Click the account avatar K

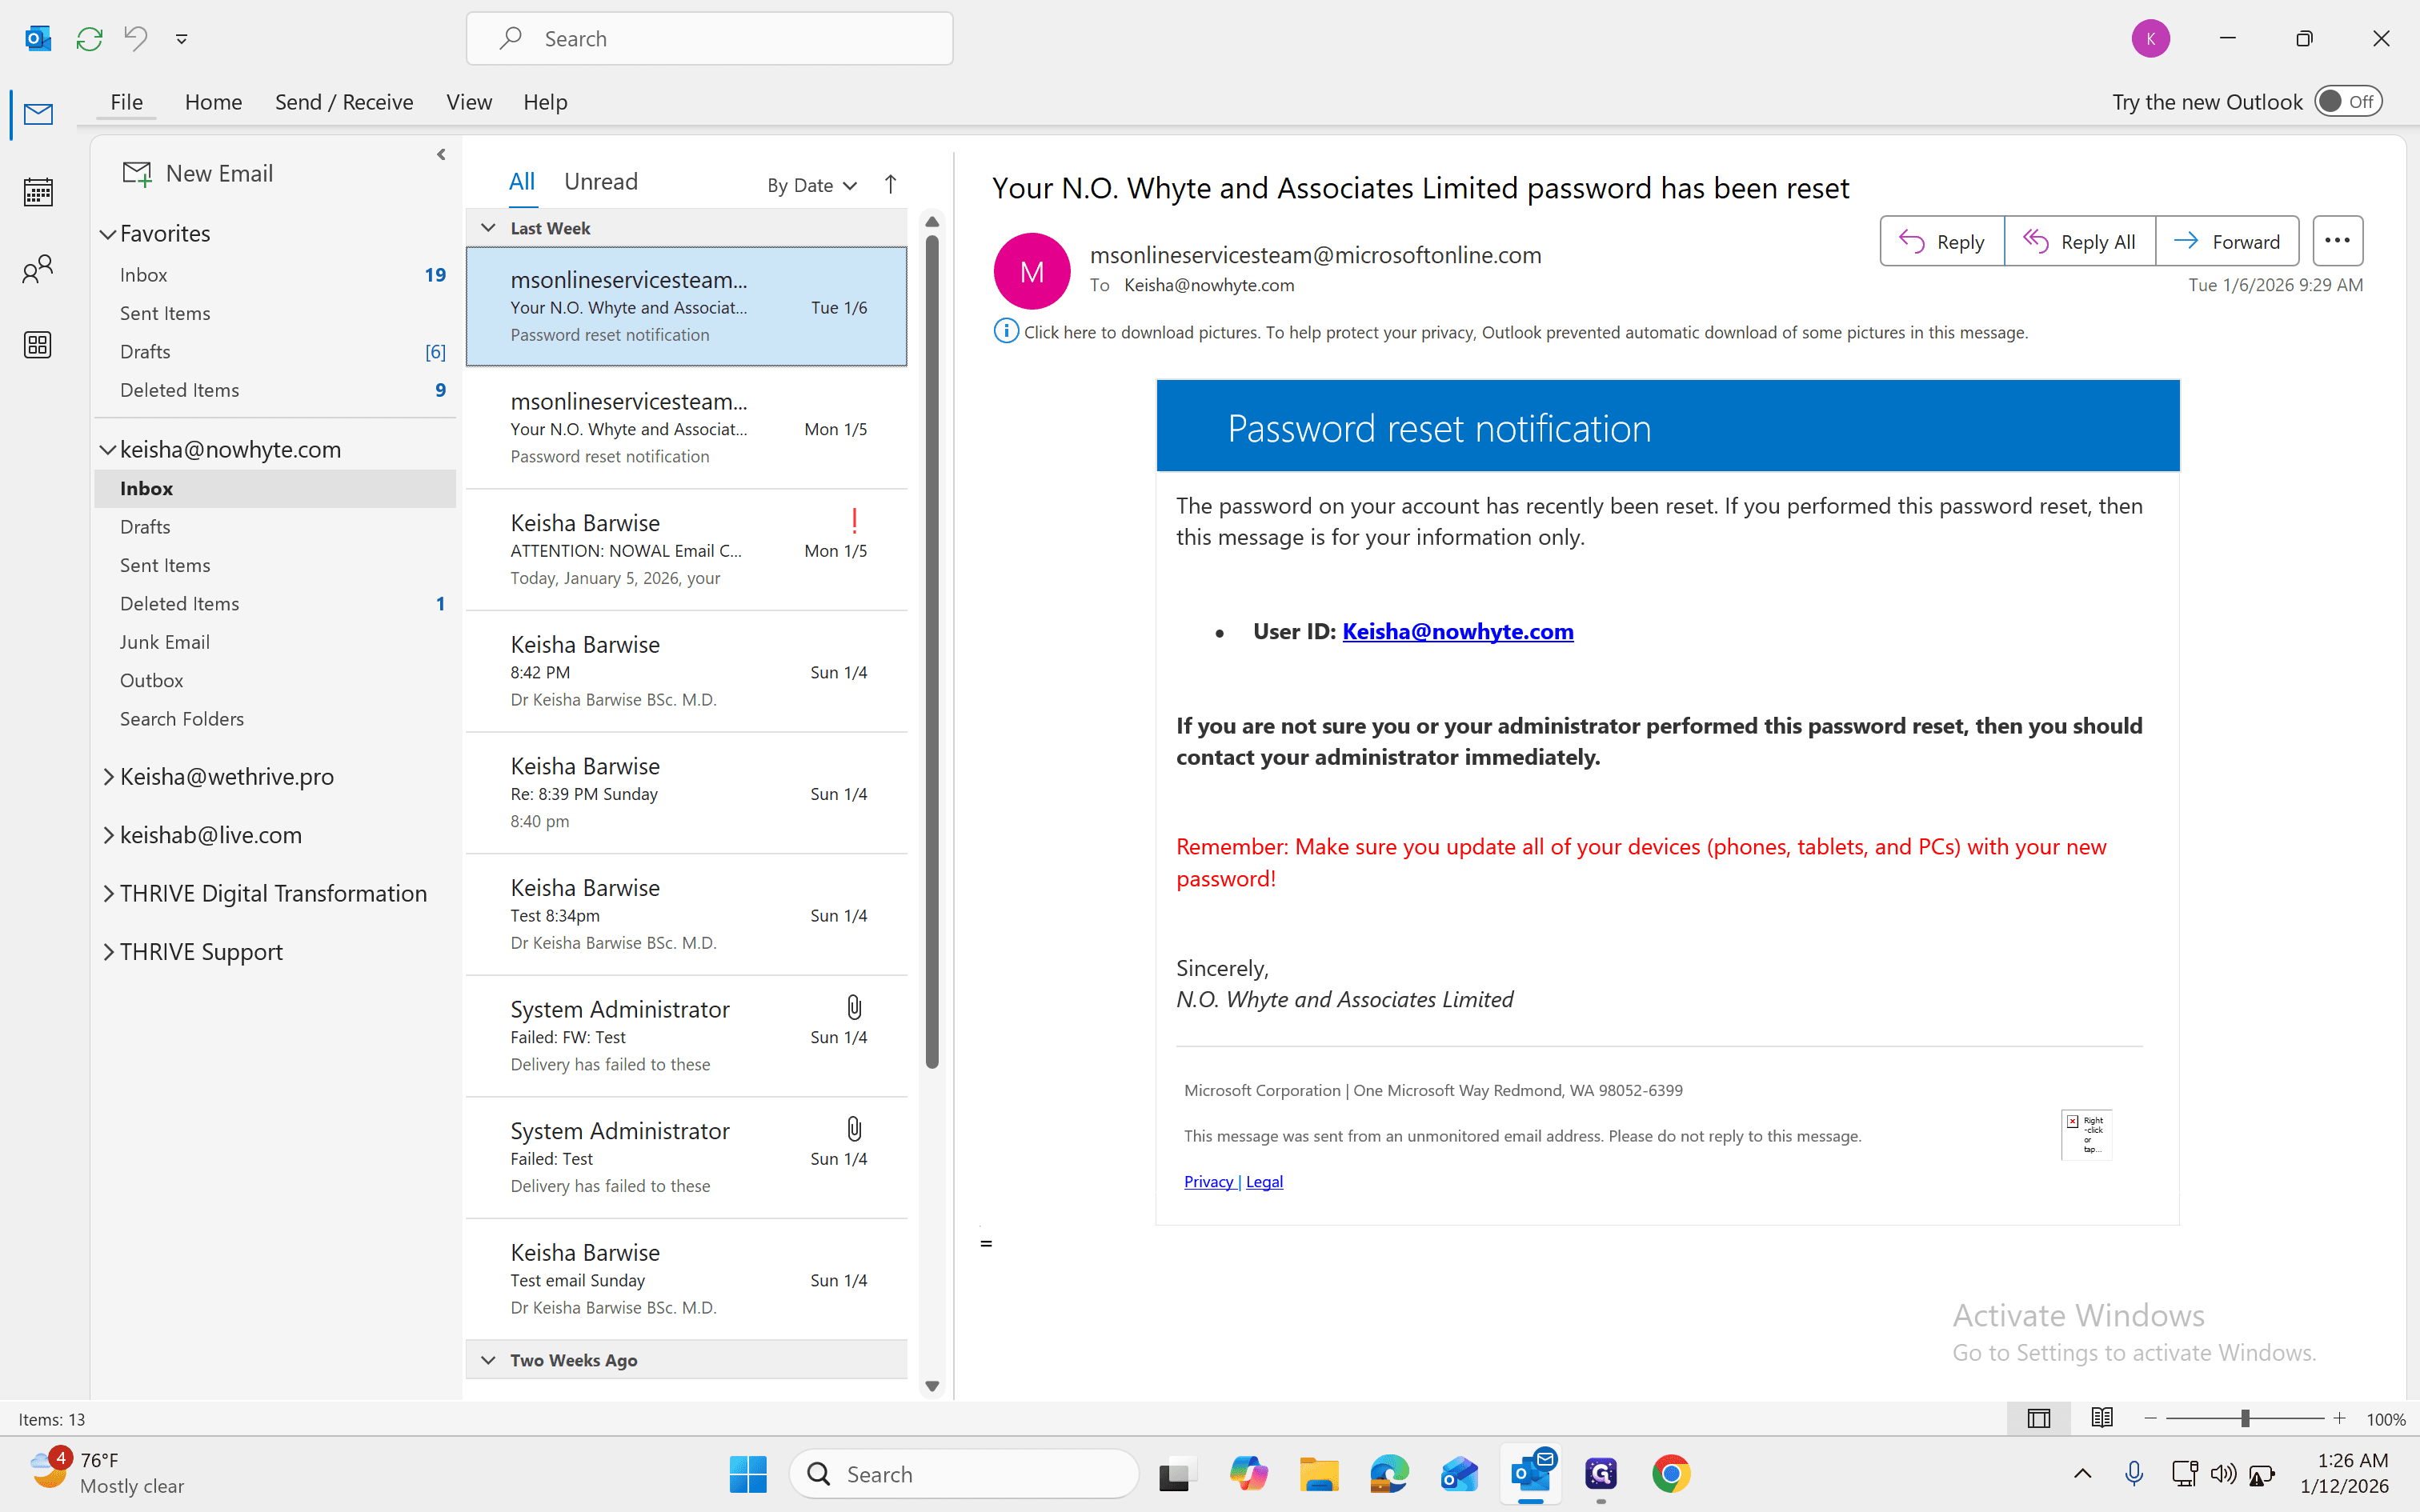point(2150,39)
